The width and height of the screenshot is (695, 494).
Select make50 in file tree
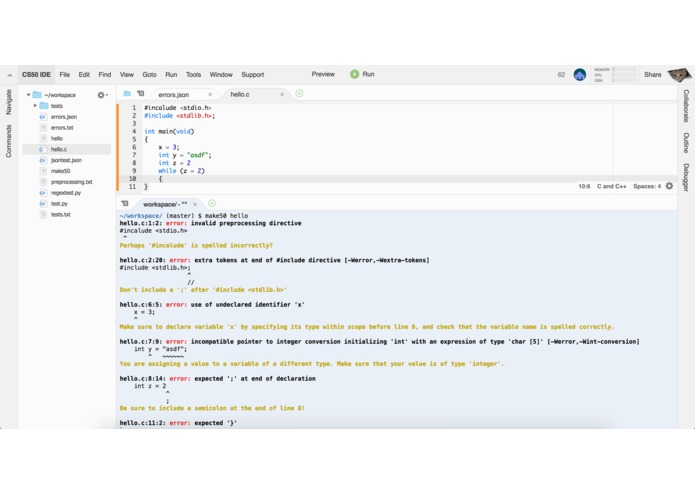point(60,171)
